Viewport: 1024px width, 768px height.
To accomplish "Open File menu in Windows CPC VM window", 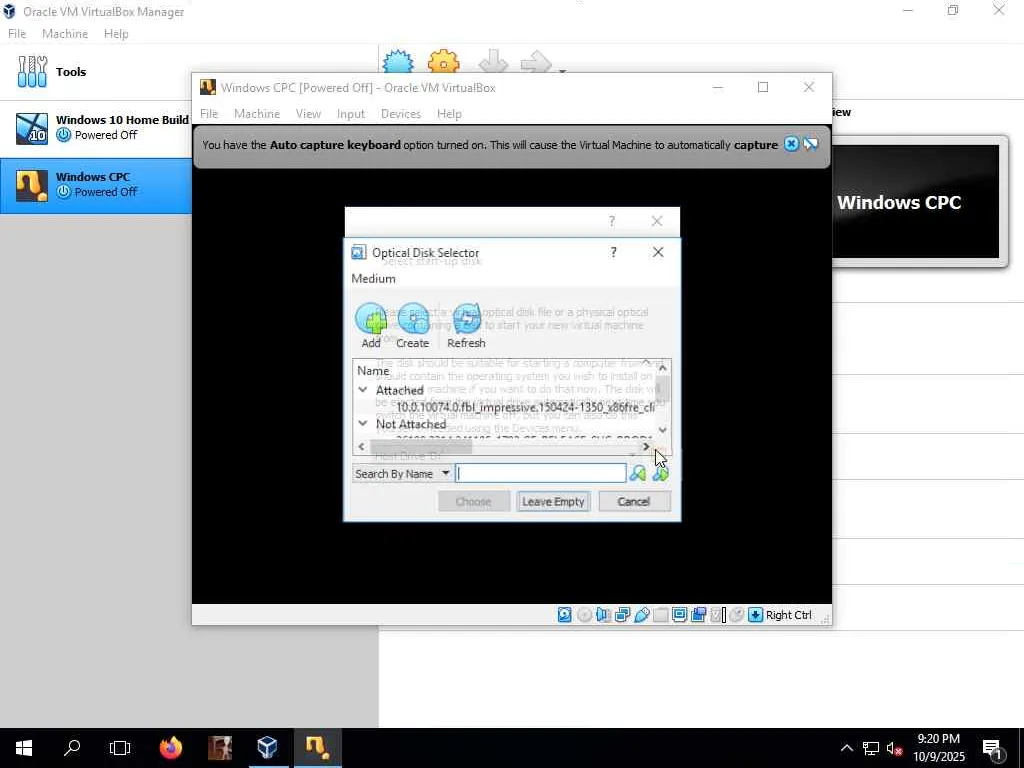I will point(209,114).
